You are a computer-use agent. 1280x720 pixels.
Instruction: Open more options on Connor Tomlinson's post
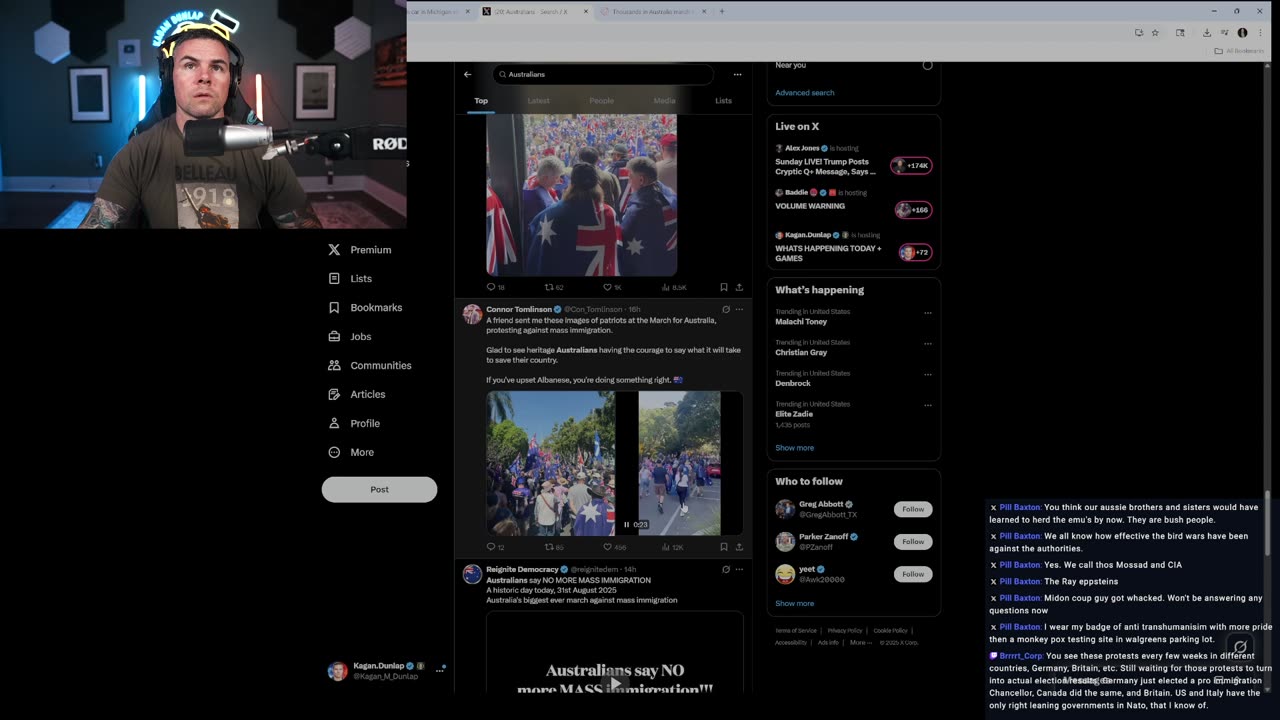740,309
